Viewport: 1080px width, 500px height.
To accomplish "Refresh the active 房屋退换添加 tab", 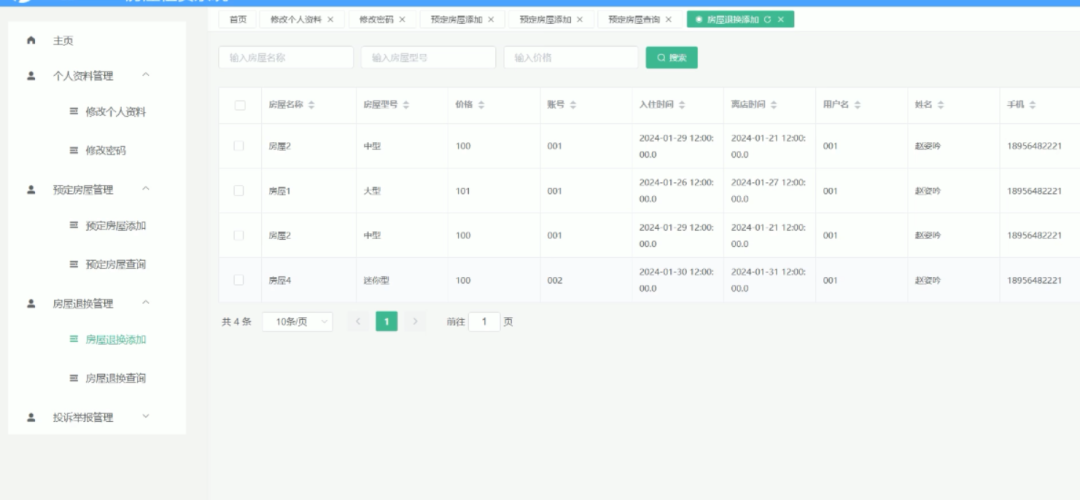I will pos(768,19).
